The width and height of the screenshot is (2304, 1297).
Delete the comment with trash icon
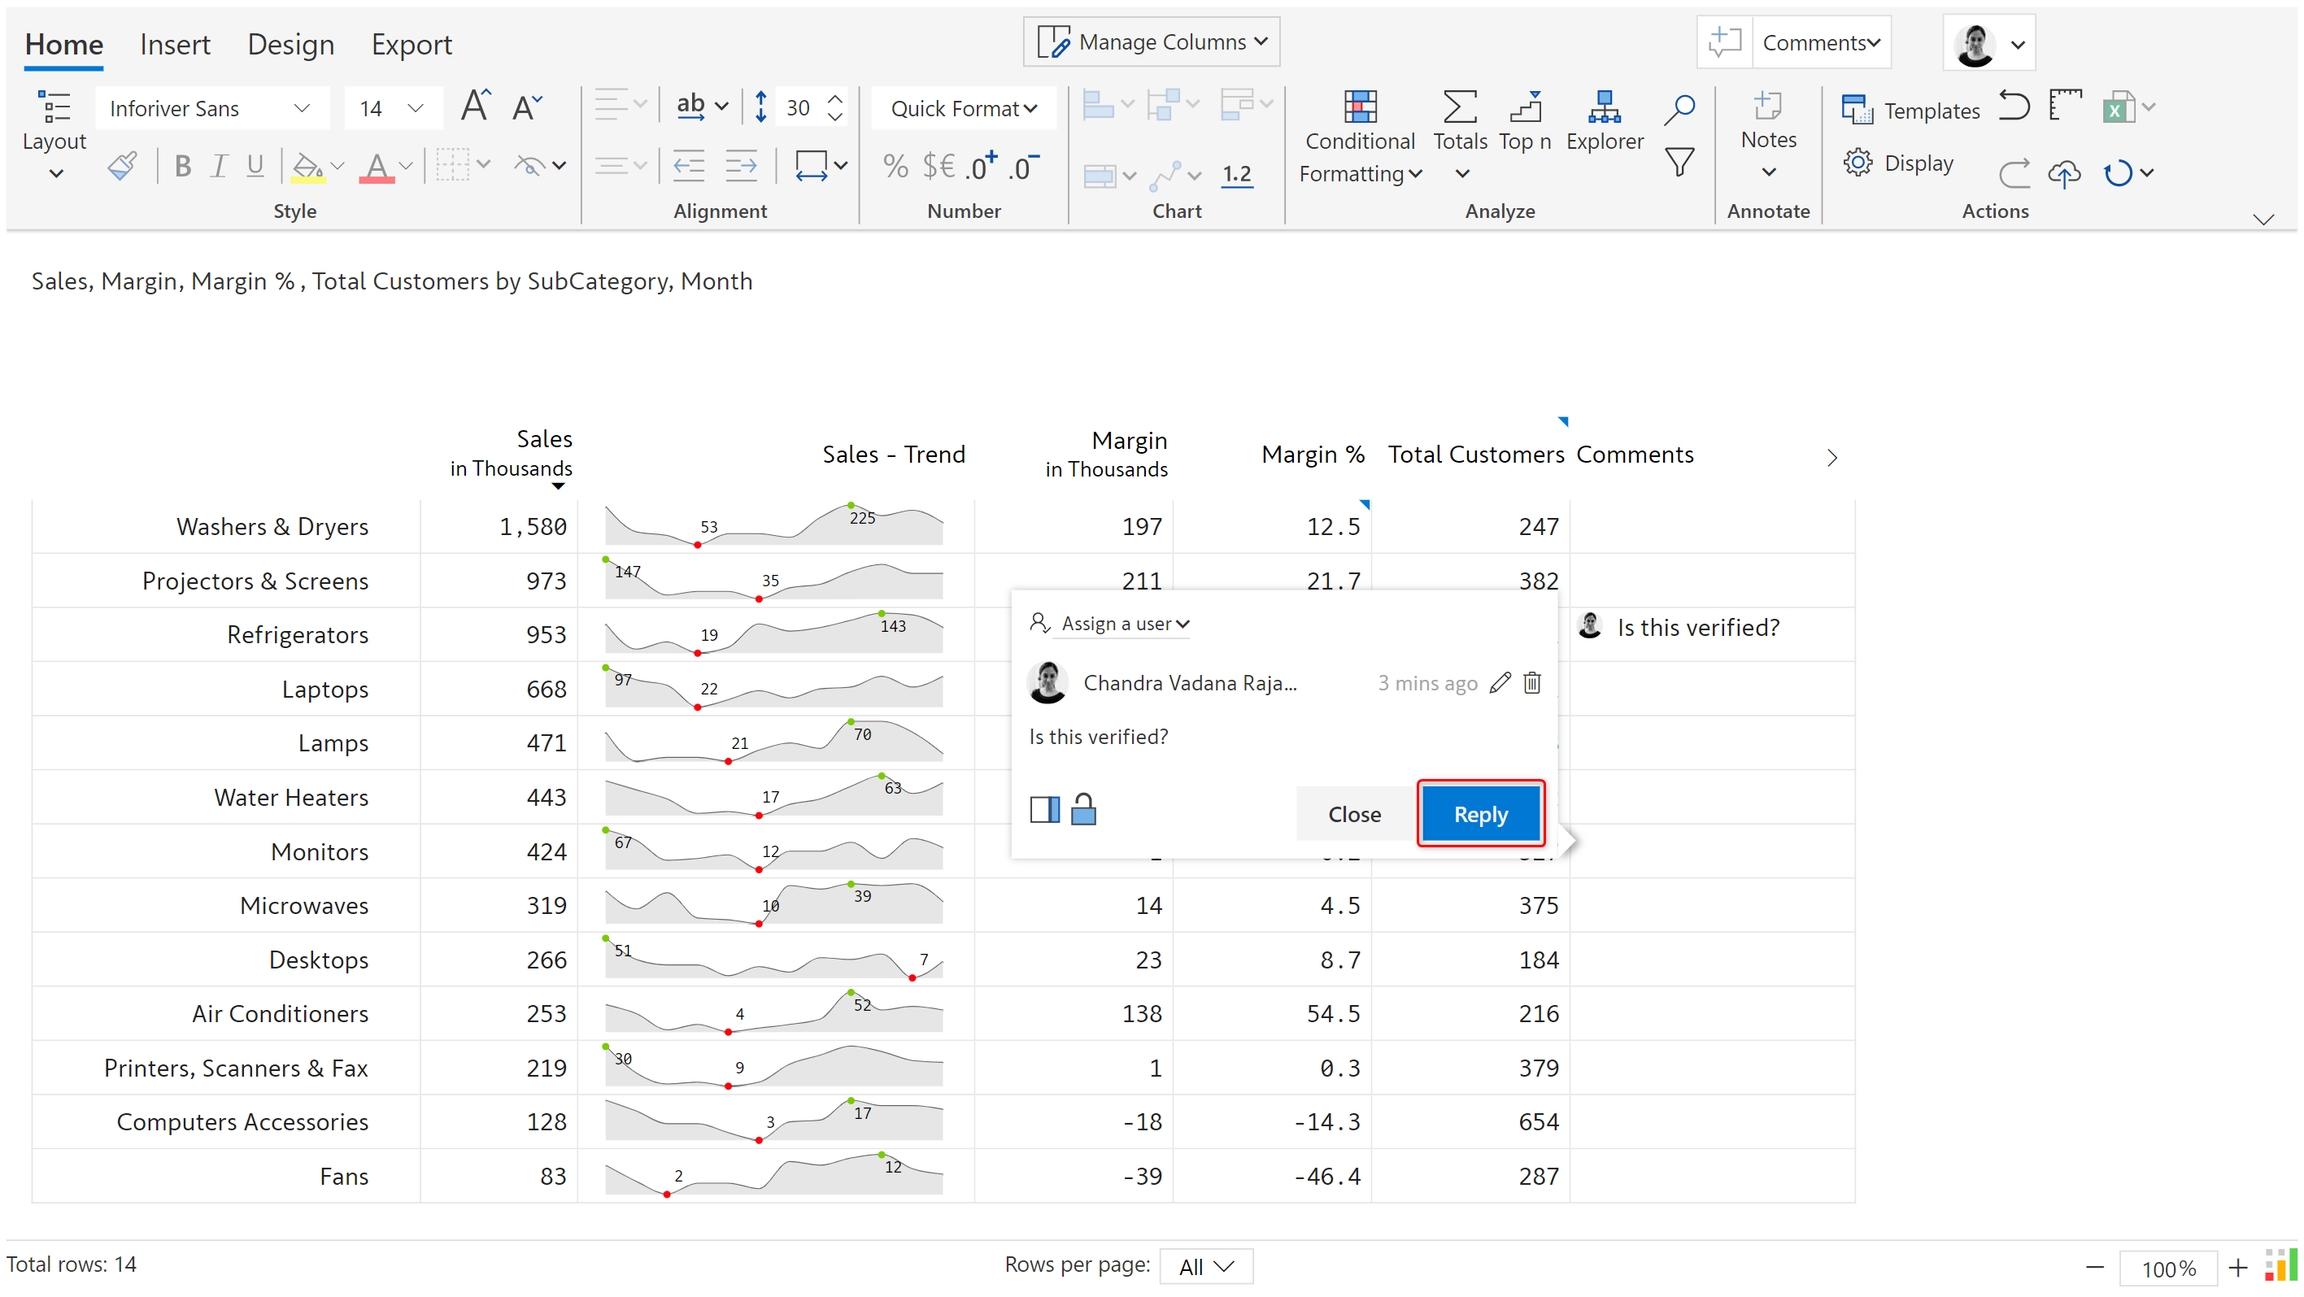coord(1532,683)
